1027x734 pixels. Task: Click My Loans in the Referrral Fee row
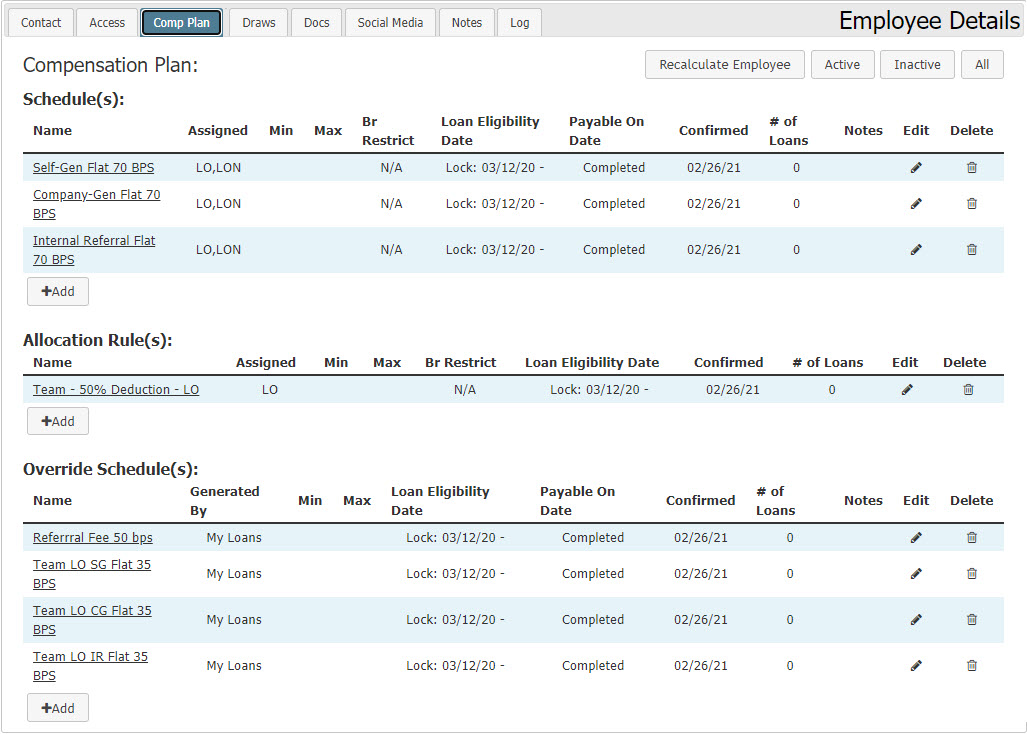[x=234, y=538]
